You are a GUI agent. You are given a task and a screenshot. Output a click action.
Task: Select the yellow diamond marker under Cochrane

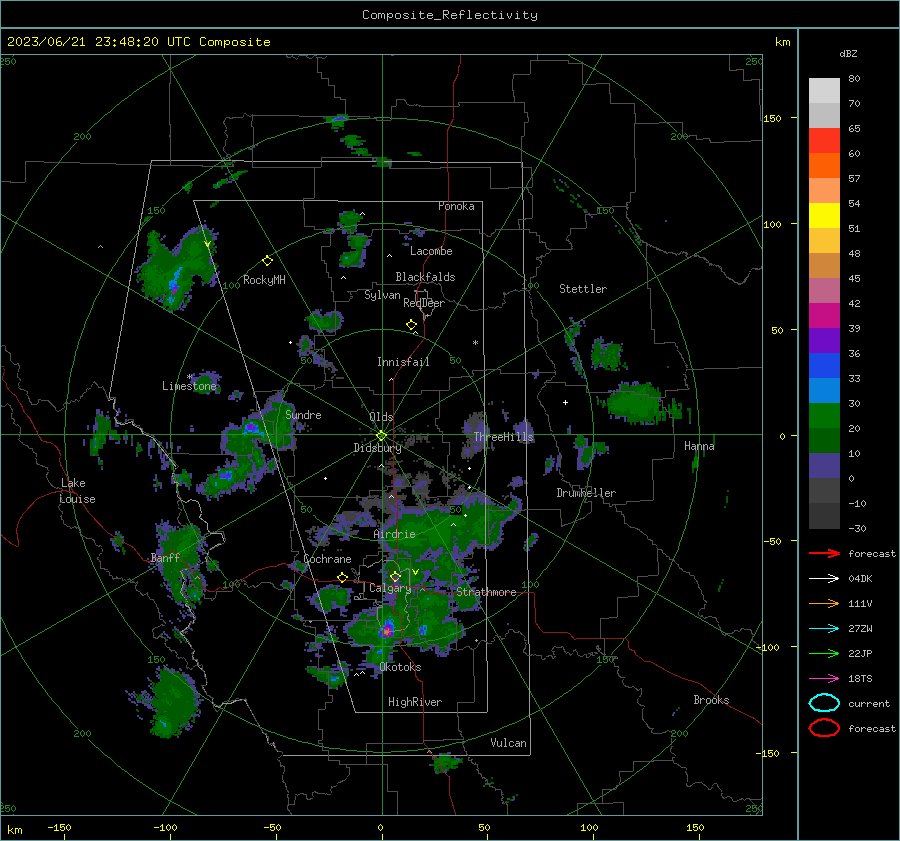[342, 577]
